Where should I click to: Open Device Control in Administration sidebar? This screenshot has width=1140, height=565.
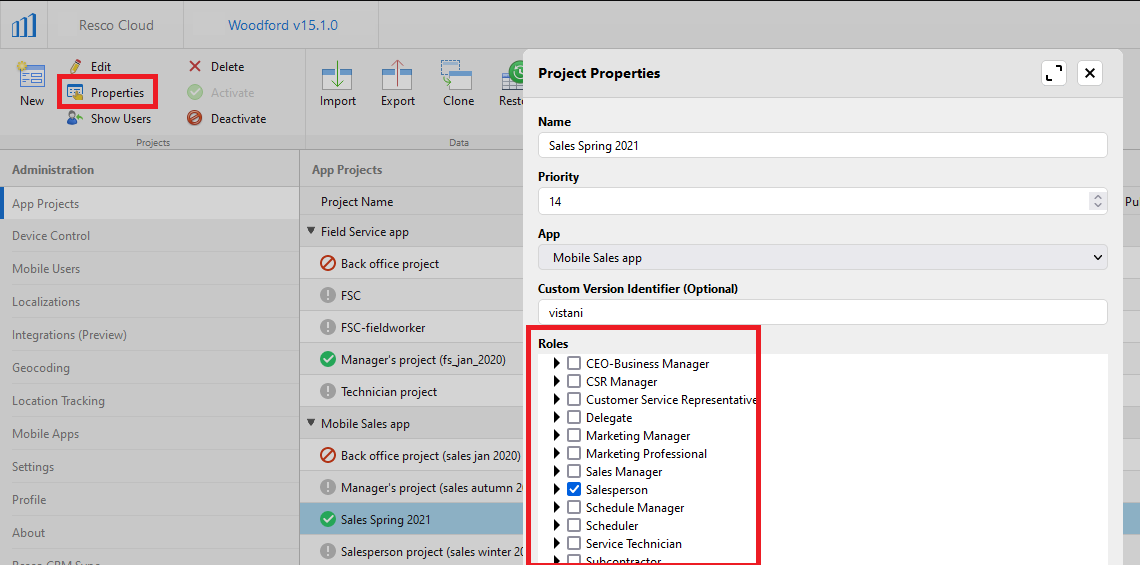pos(51,236)
